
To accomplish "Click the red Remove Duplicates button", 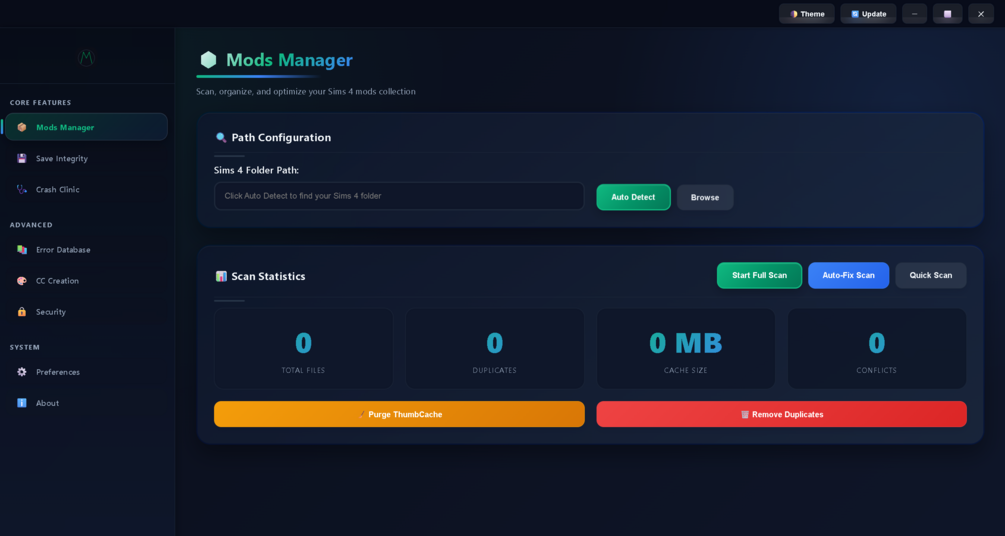I will pos(781,414).
